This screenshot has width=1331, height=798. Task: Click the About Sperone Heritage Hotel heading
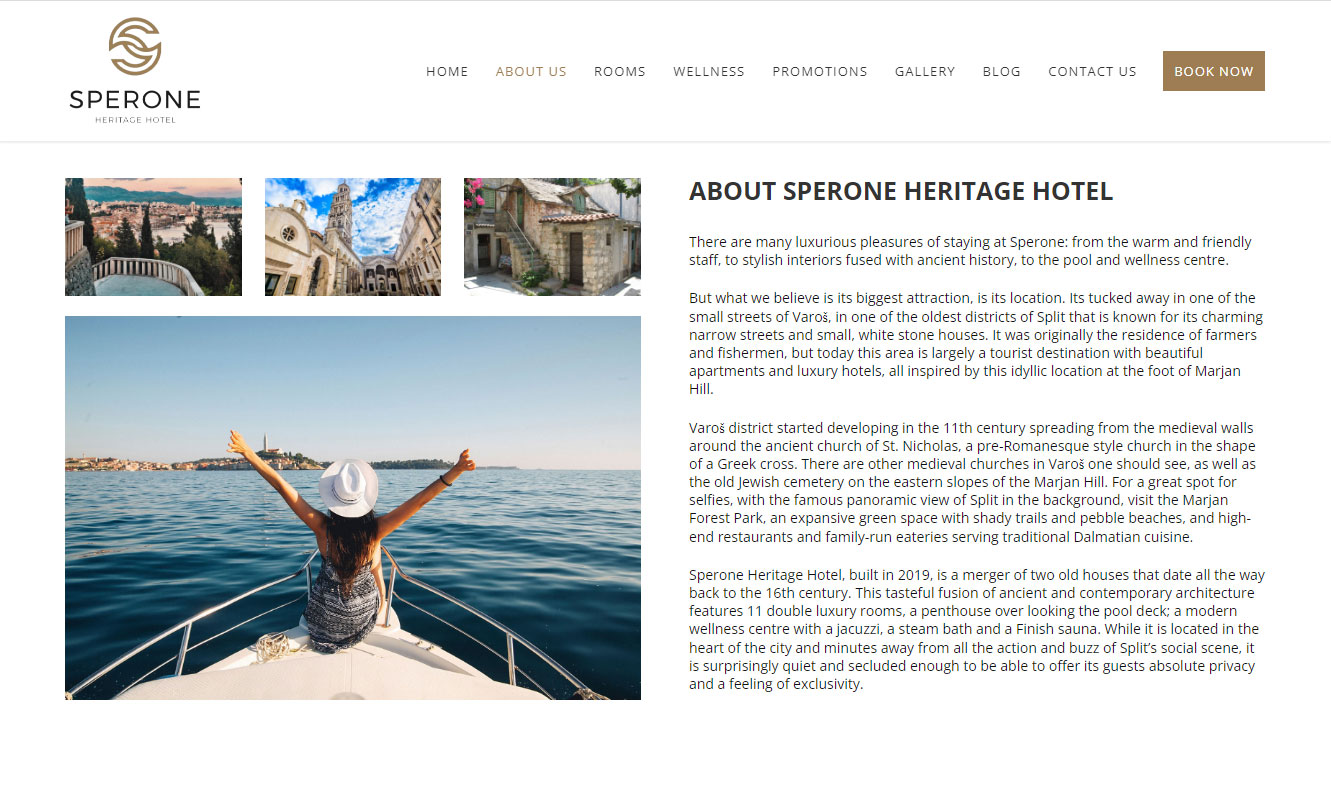(901, 192)
